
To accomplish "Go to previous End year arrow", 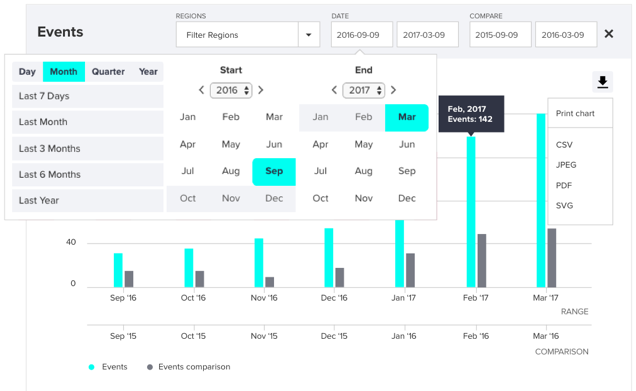I will point(334,90).
